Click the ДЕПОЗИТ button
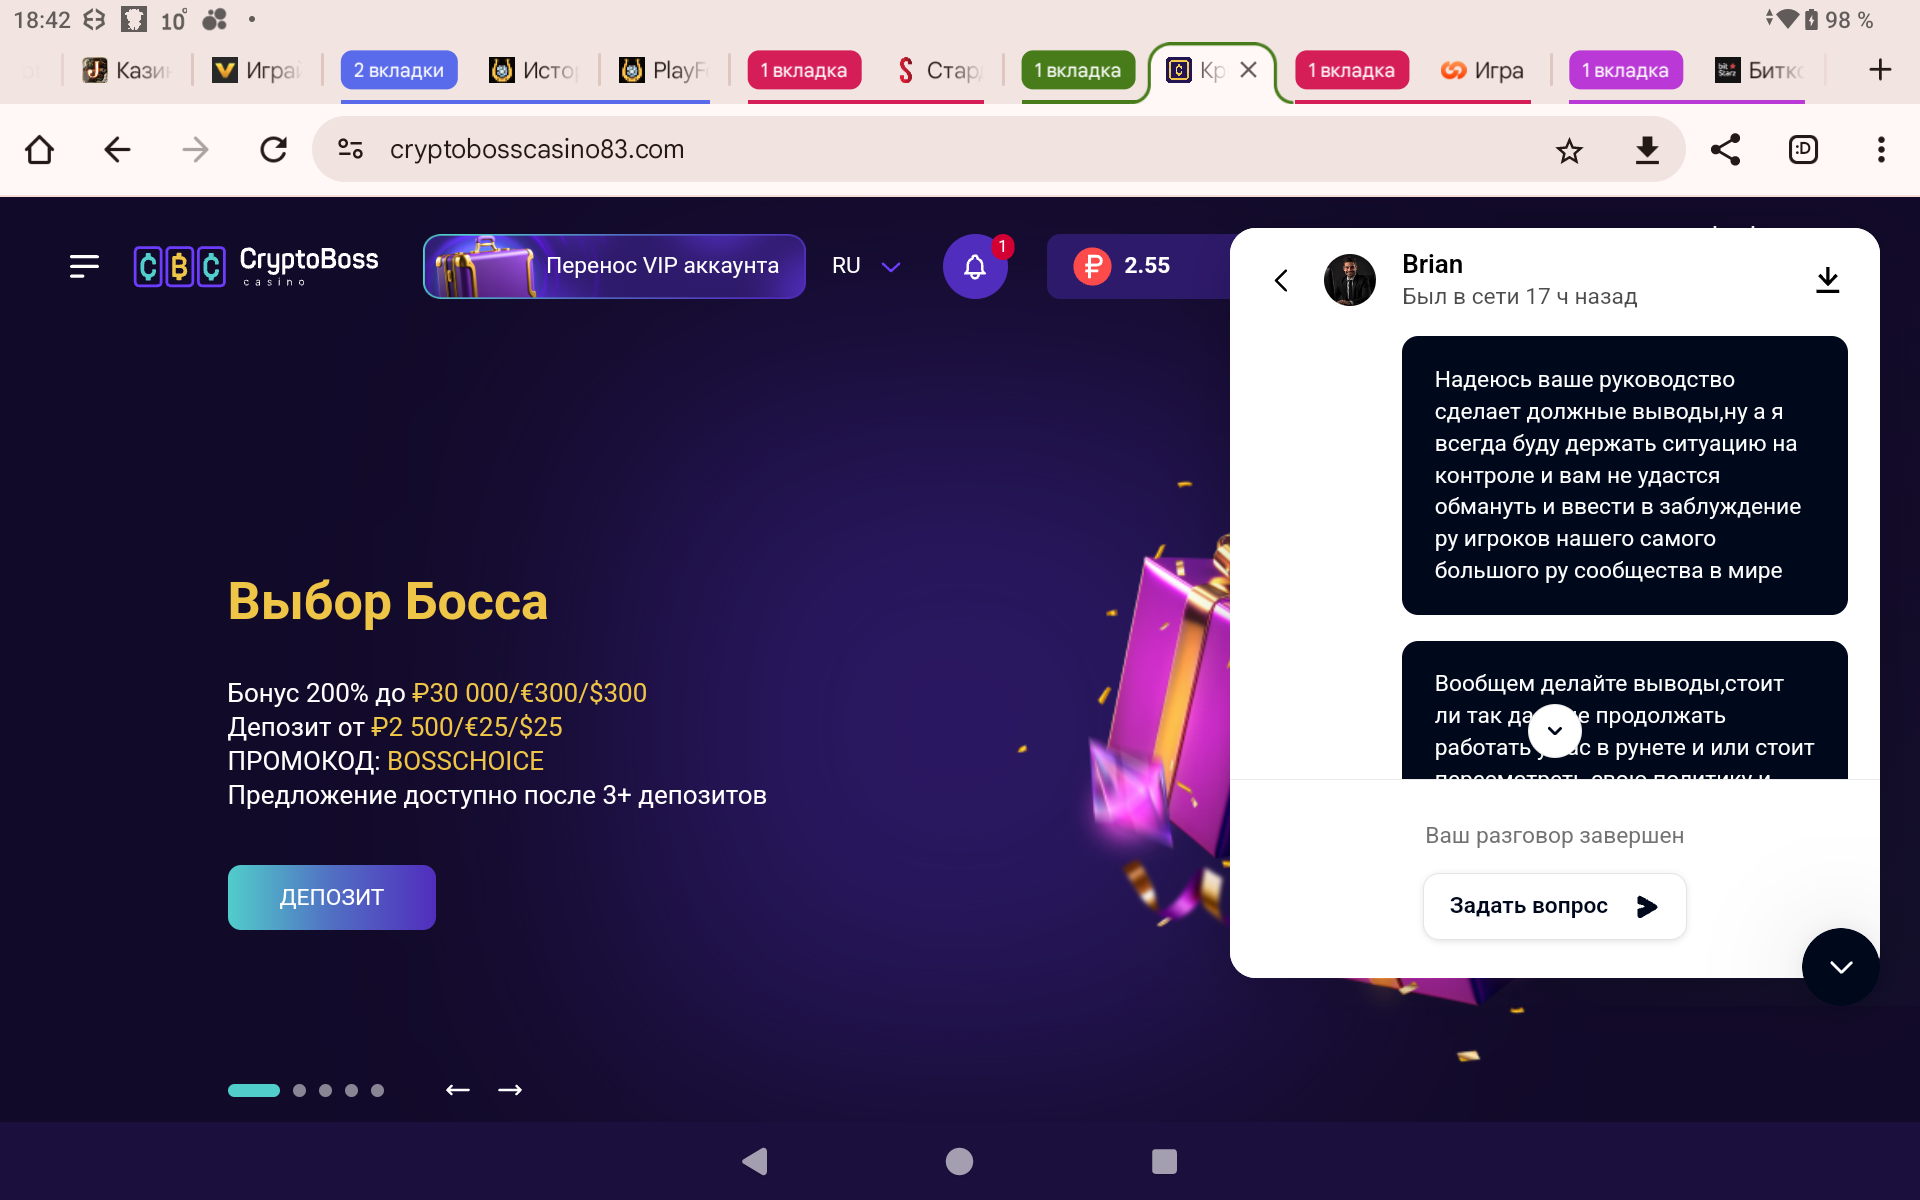 [x=332, y=897]
